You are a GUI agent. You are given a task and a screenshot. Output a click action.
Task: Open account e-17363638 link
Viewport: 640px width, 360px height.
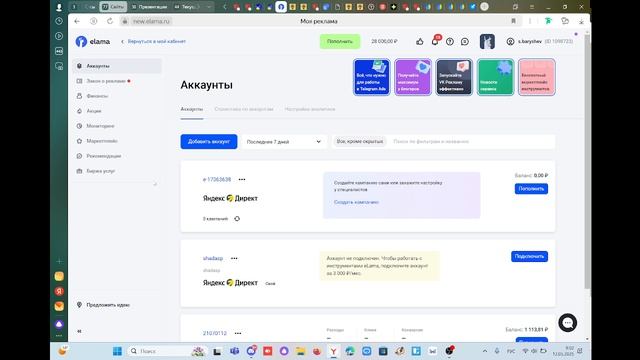(217, 180)
